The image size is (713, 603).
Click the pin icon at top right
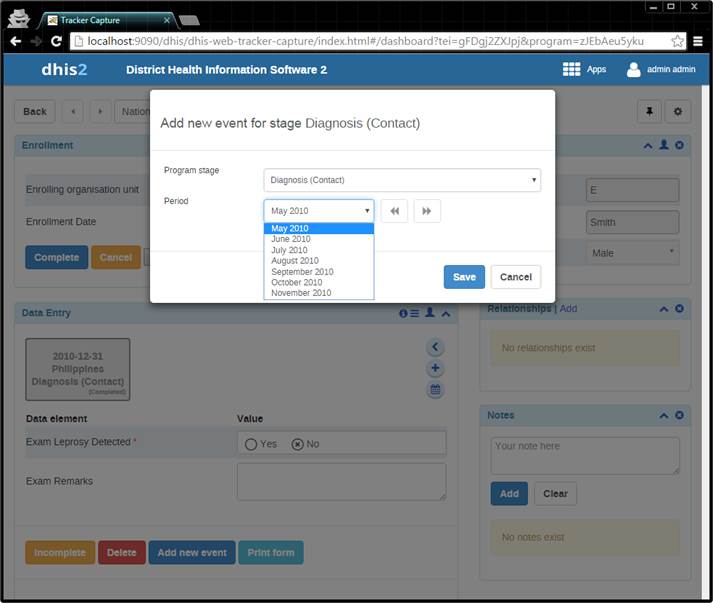pyautogui.click(x=650, y=112)
